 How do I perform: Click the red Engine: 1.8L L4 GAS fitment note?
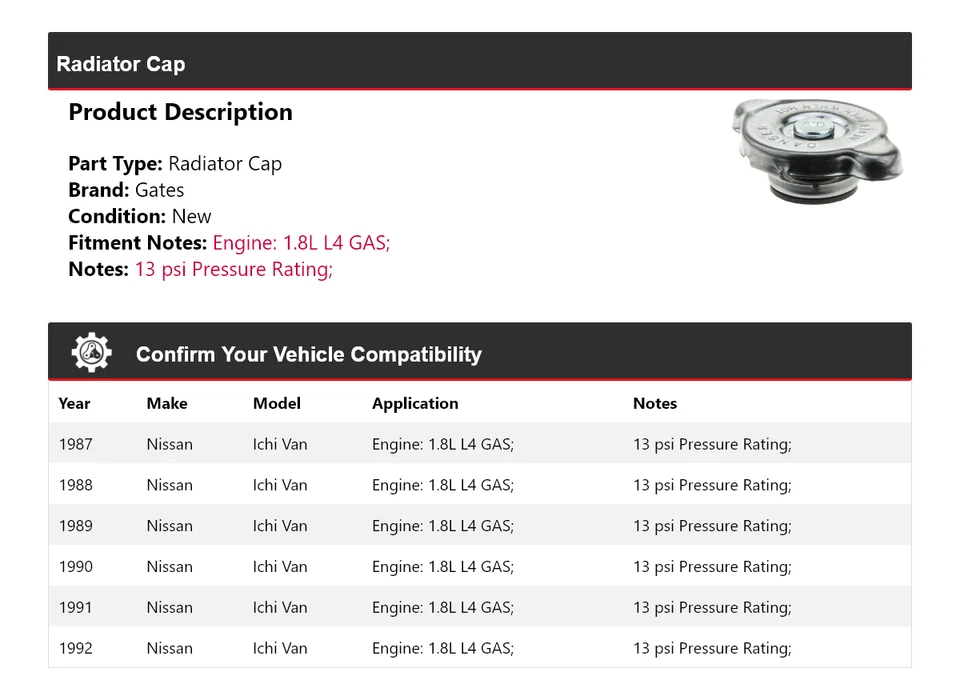tap(301, 242)
